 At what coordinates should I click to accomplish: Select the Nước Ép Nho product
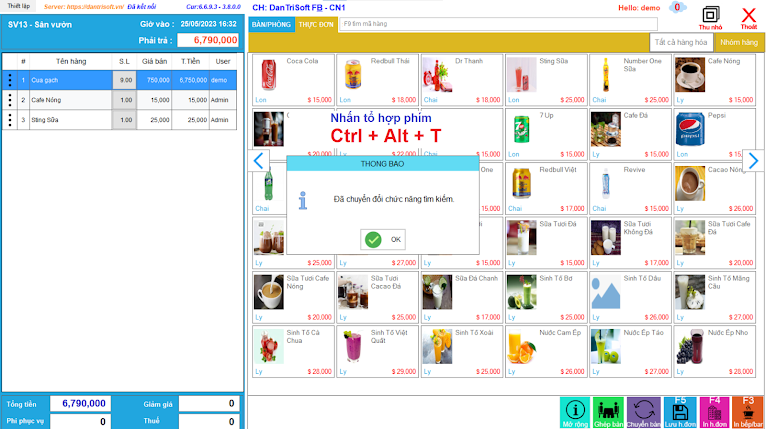coord(714,351)
